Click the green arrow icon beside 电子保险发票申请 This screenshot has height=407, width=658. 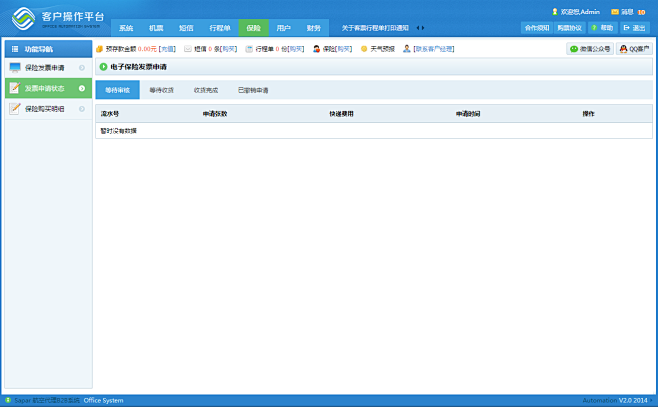coord(103,67)
